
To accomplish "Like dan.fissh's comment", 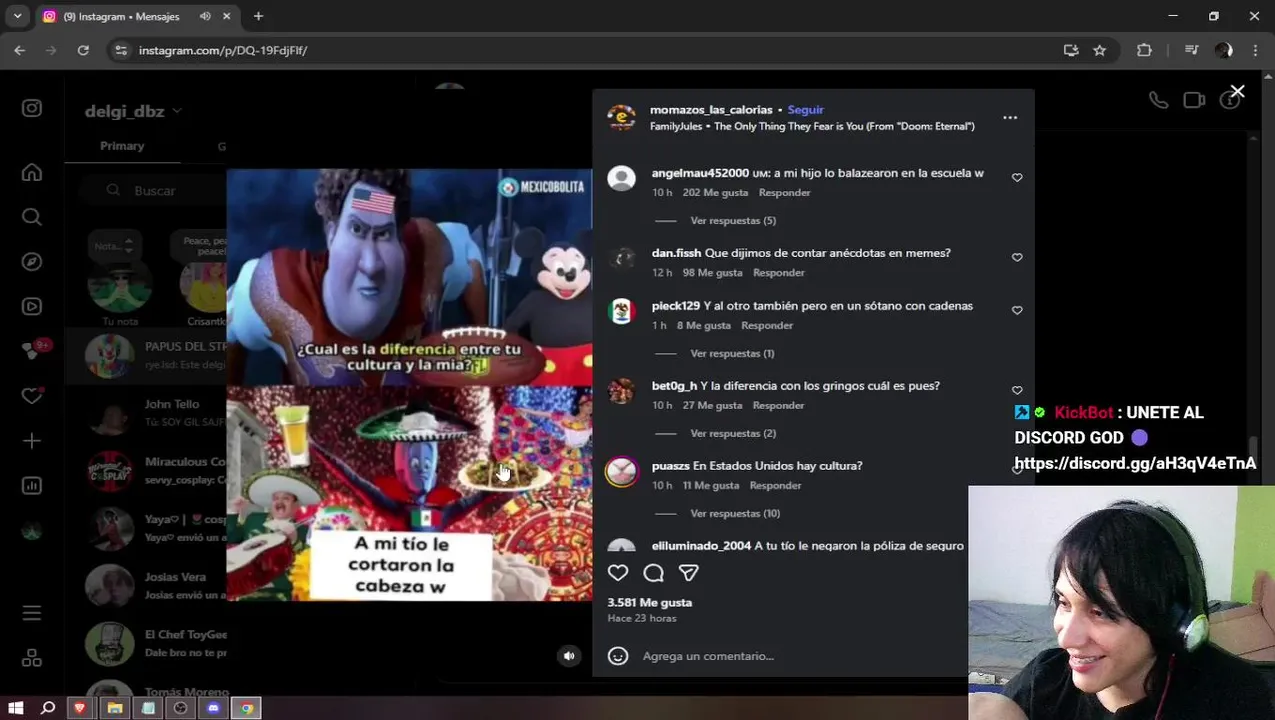I will click(x=1017, y=257).
